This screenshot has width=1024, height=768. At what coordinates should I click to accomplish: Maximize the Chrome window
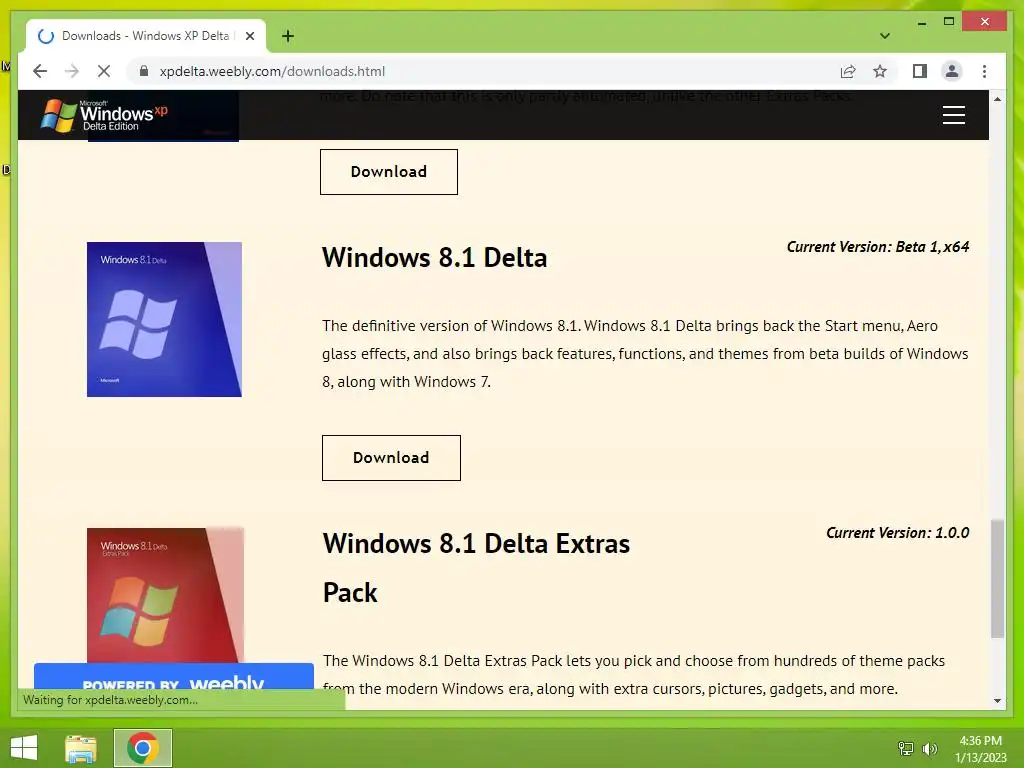click(949, 22)
